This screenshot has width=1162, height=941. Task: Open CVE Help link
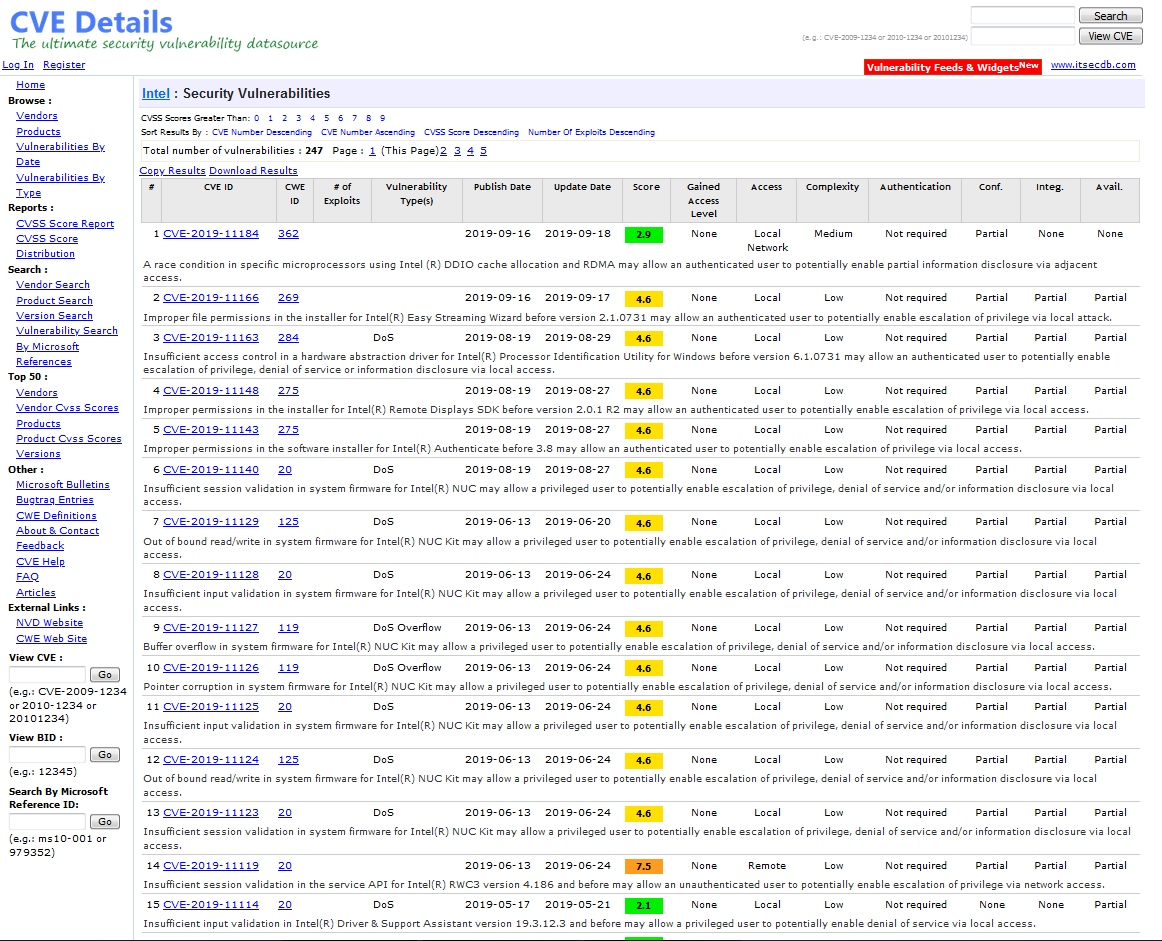pyautogui.click(x=41, y=561)
